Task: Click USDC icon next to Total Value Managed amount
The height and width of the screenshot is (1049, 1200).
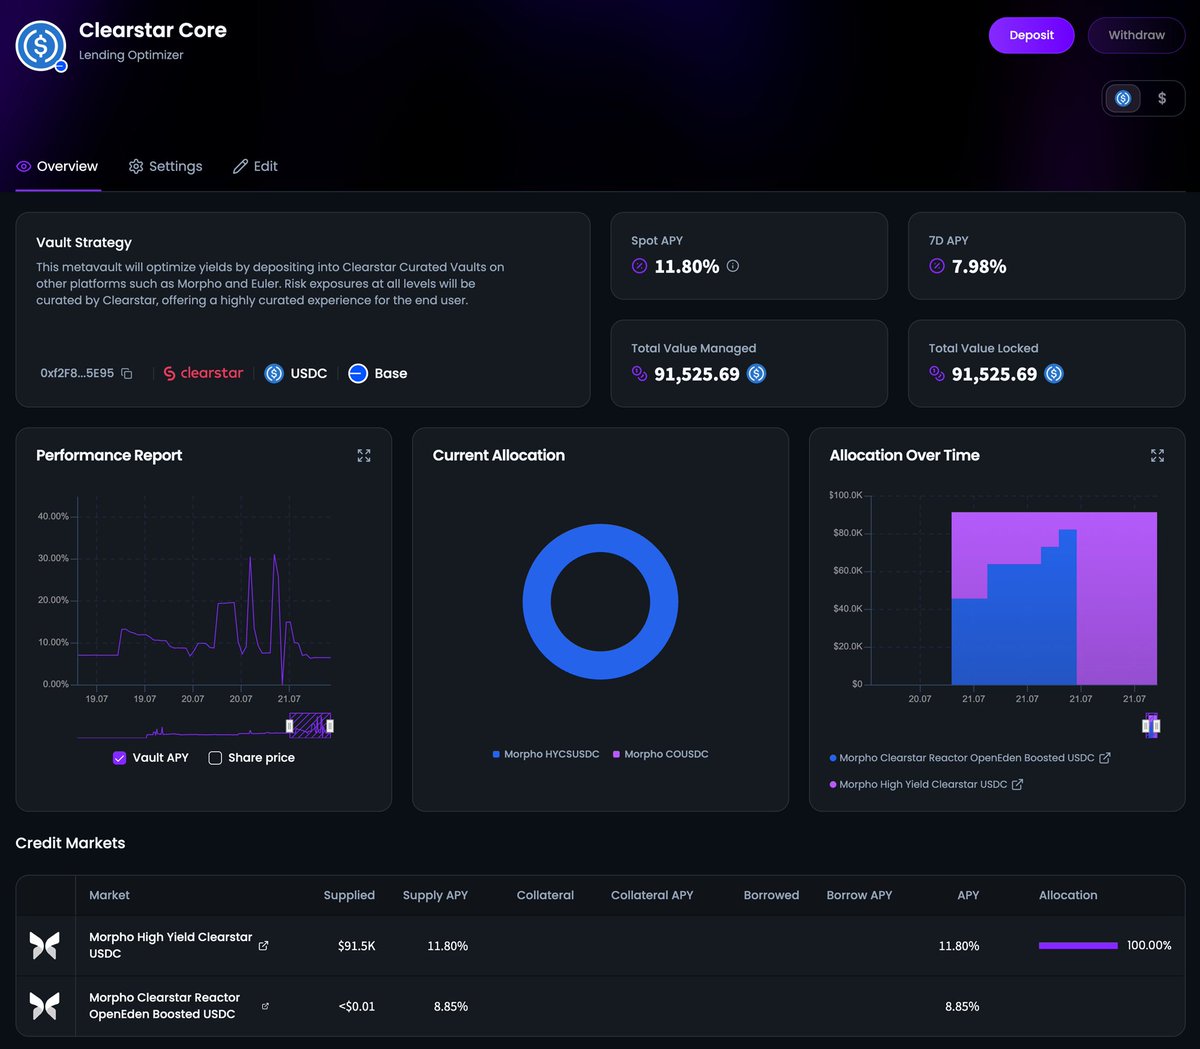Action: click(x=757, y=374)
